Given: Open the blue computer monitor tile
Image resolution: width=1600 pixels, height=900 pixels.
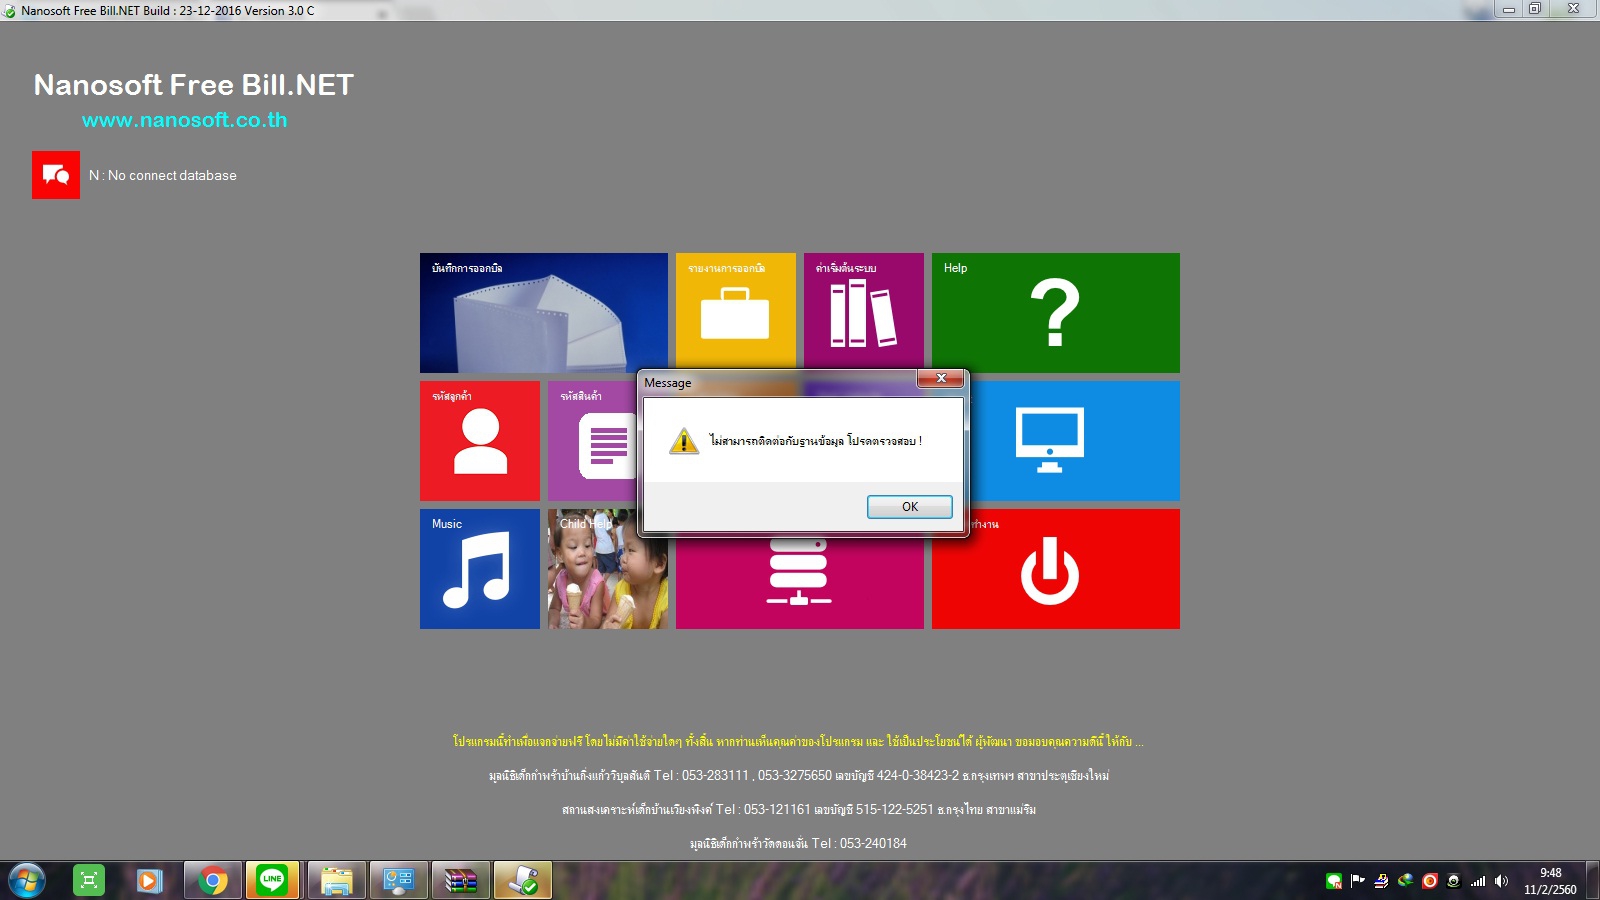Looking at the screenshot, I should (1075, 441).
